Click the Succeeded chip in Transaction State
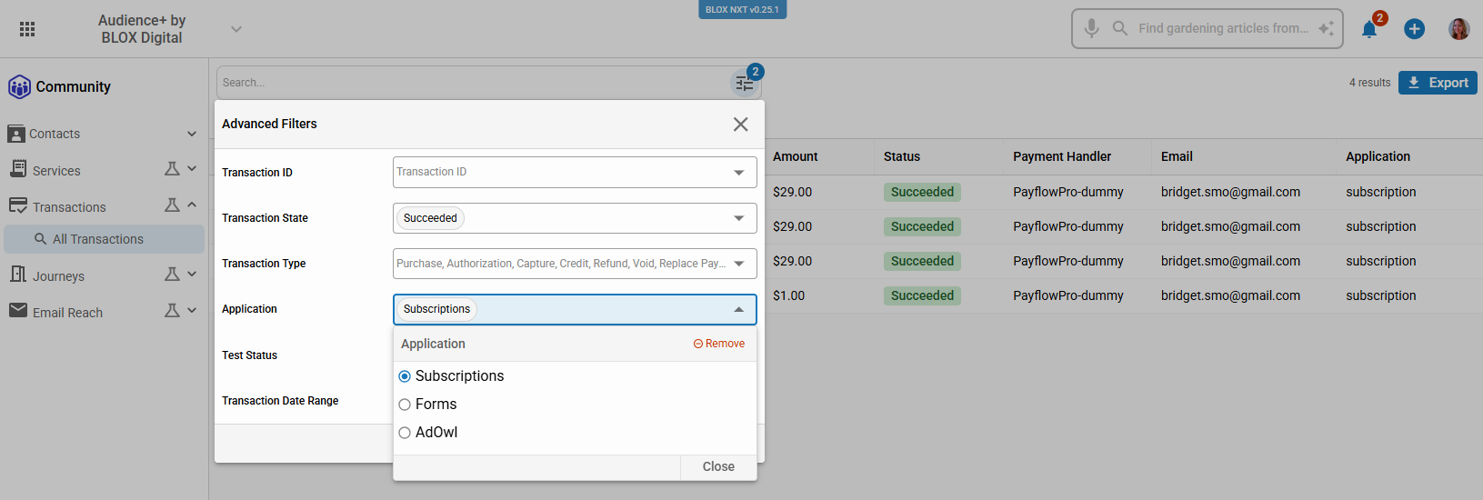 click(431, 218)
